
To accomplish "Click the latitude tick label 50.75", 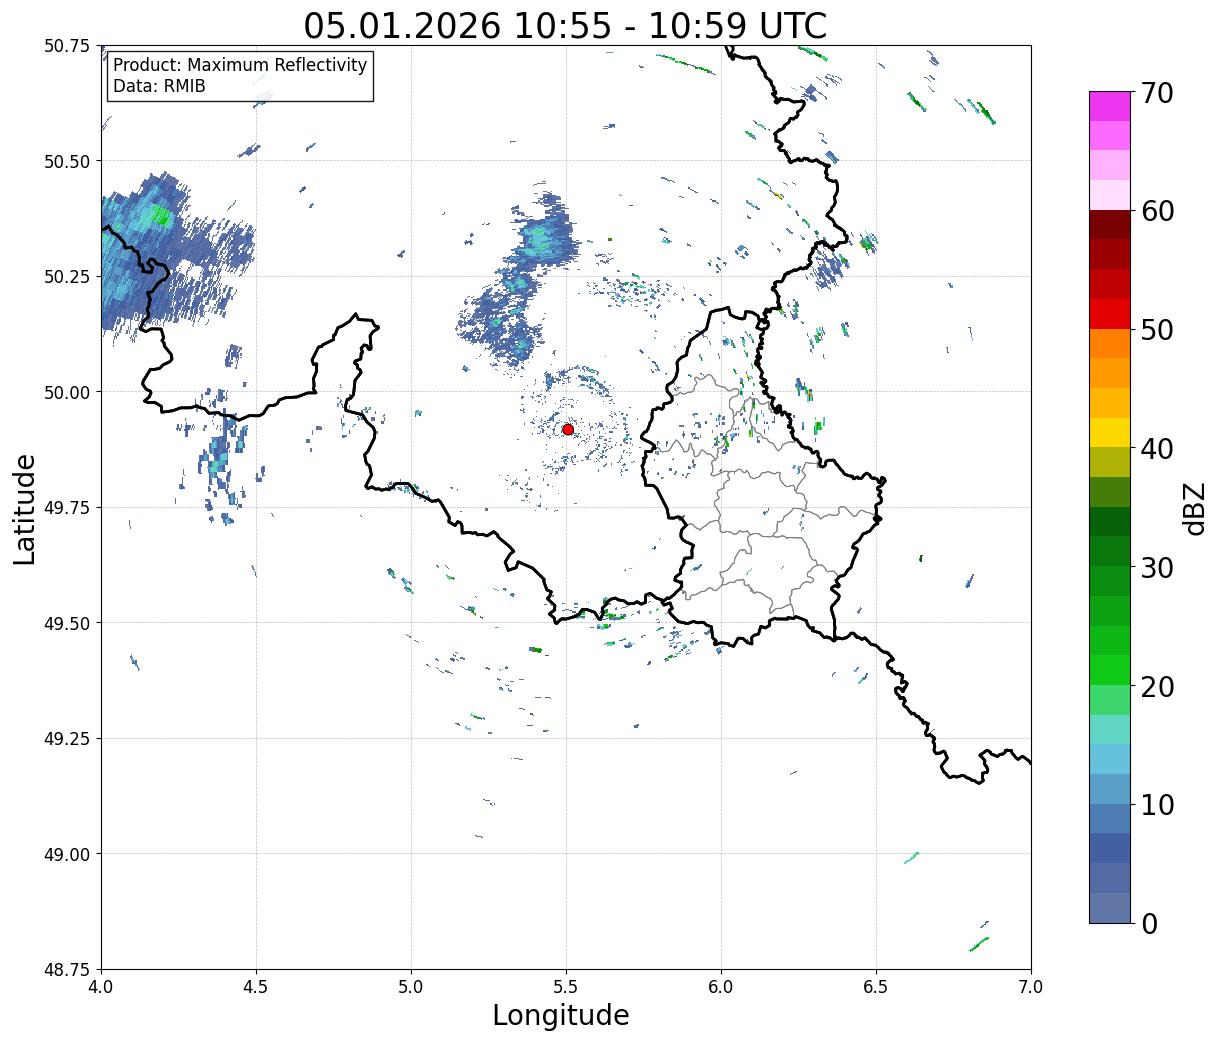I will pos(67,46).
